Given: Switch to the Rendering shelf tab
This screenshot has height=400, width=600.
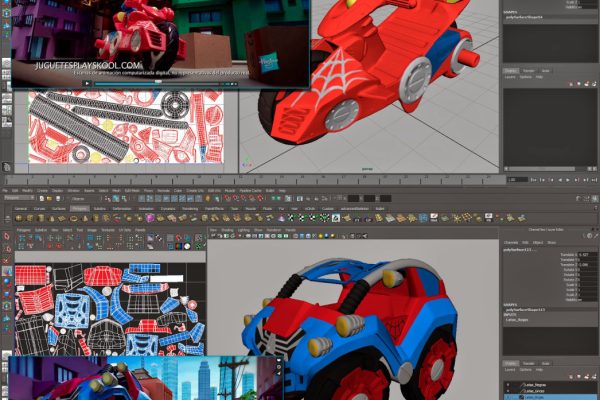Looking at the screenshot, I should click(x=190, y=209).
